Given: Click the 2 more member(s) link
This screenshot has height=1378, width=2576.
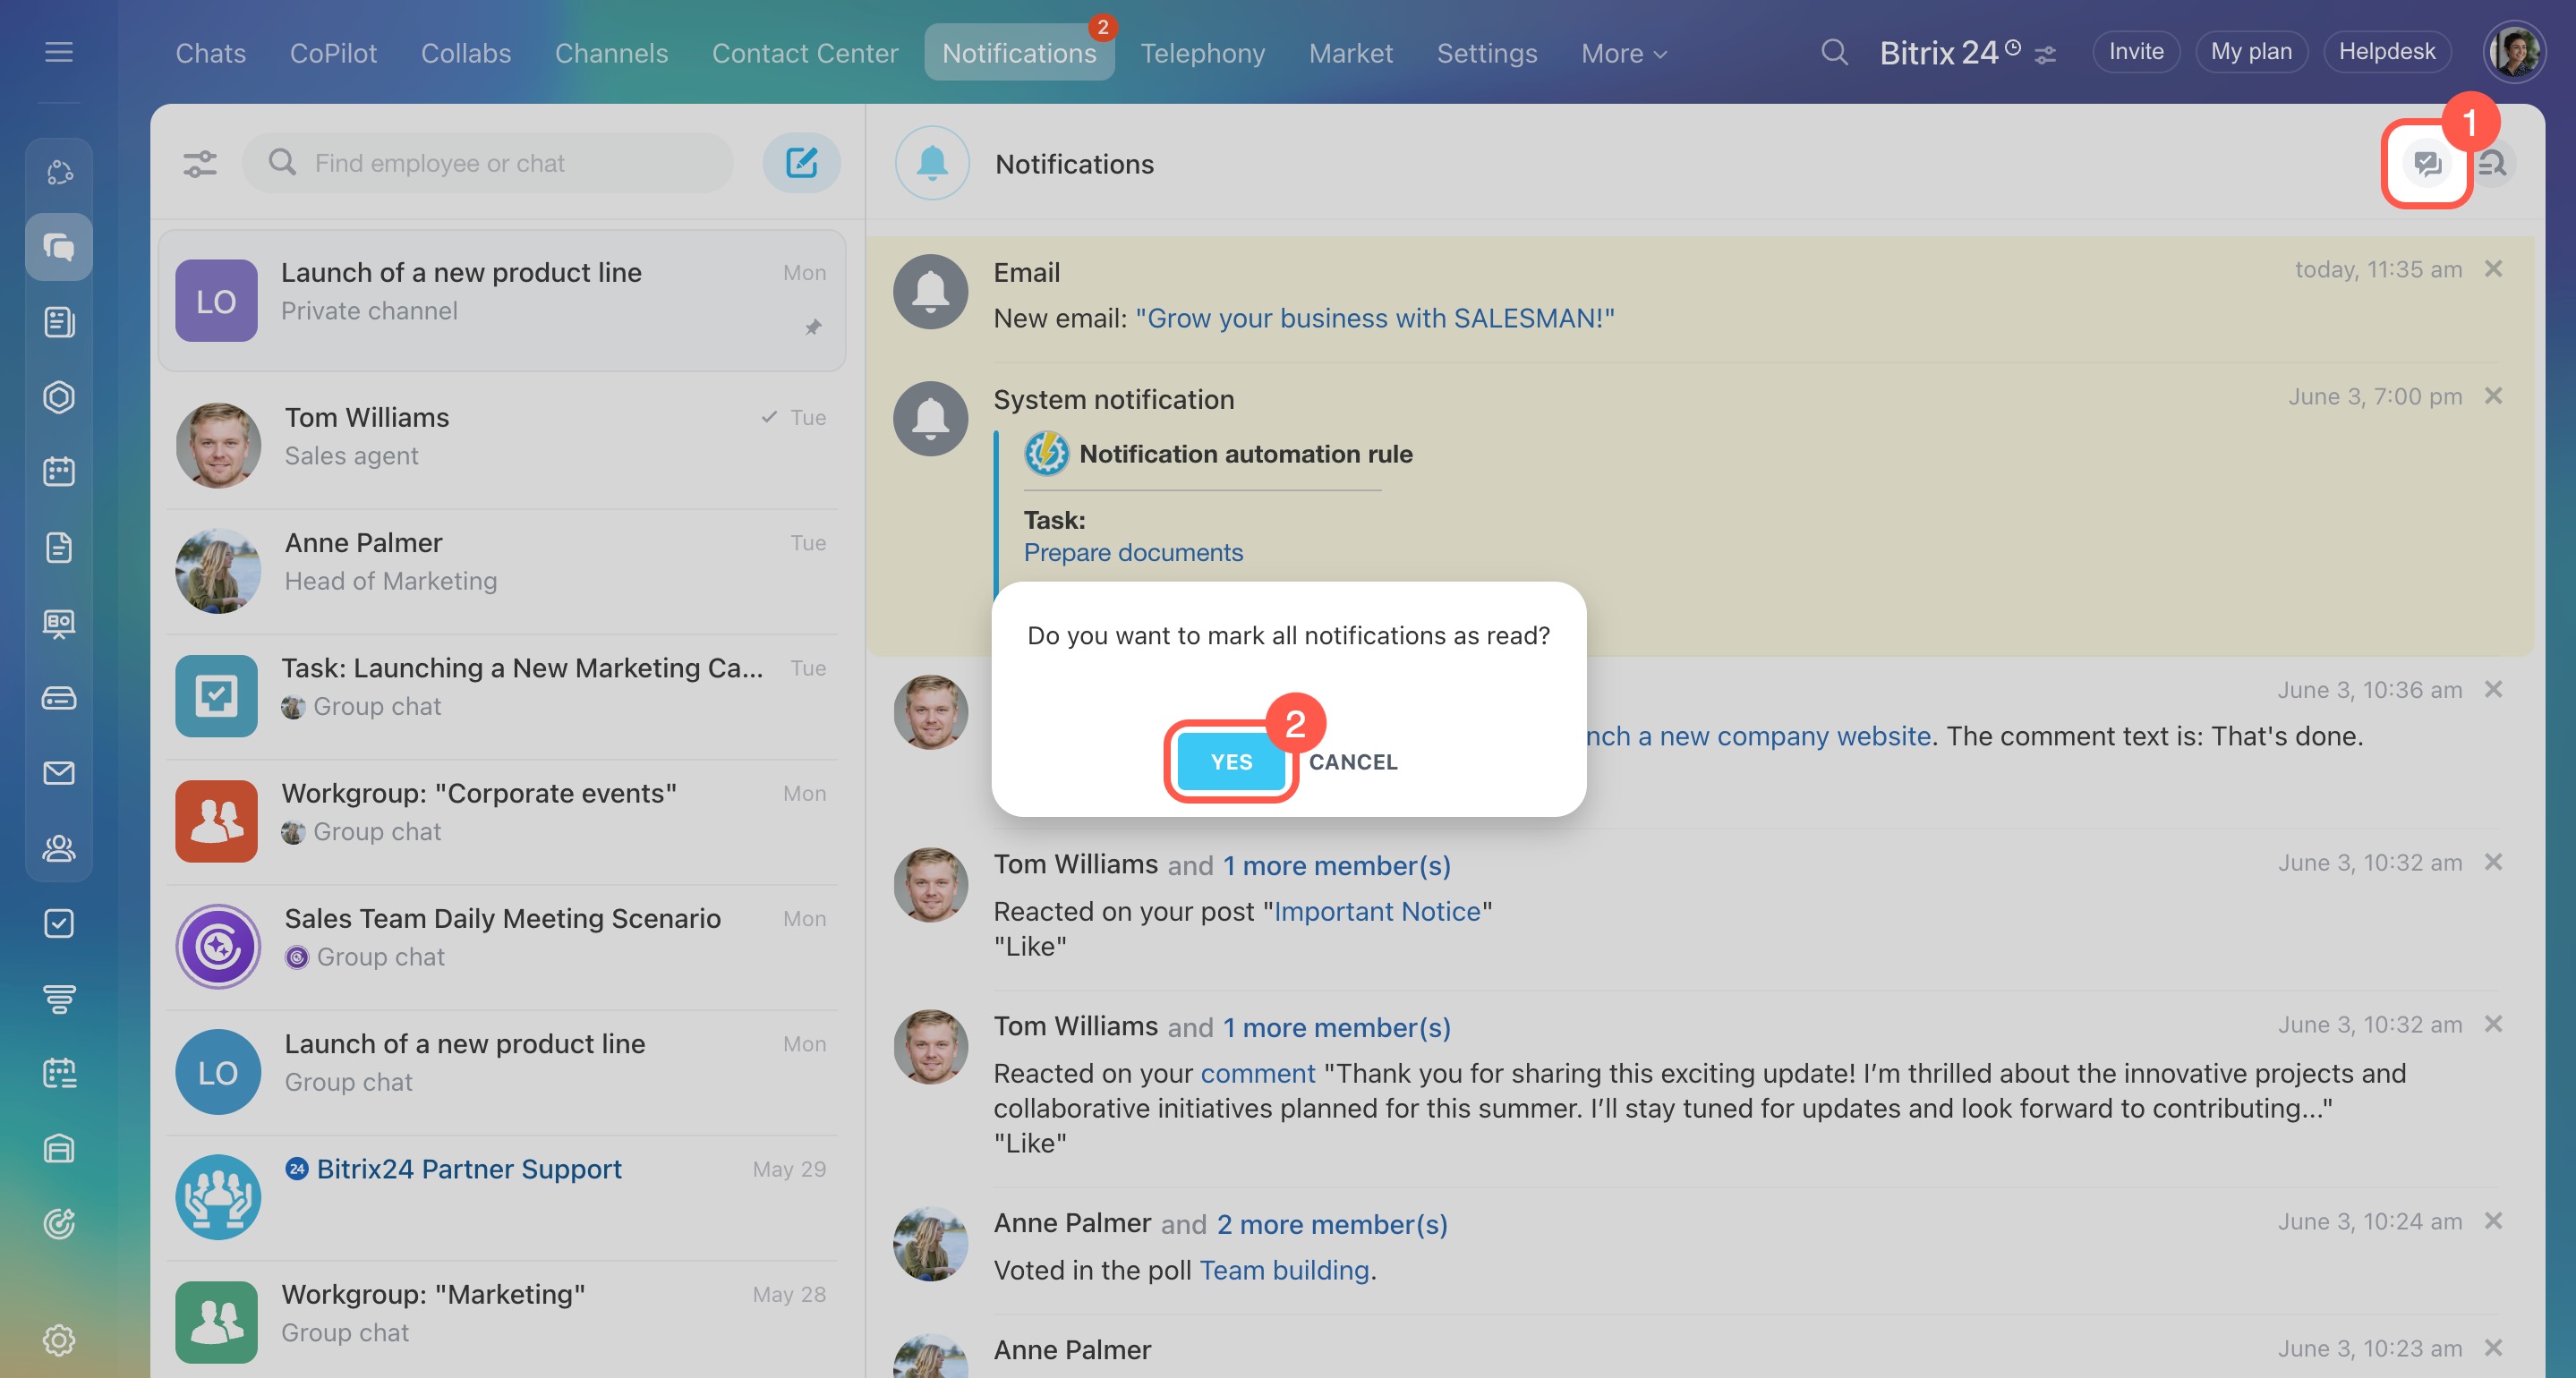Looking at the screenshot, I should [x=1331, y=1224].
